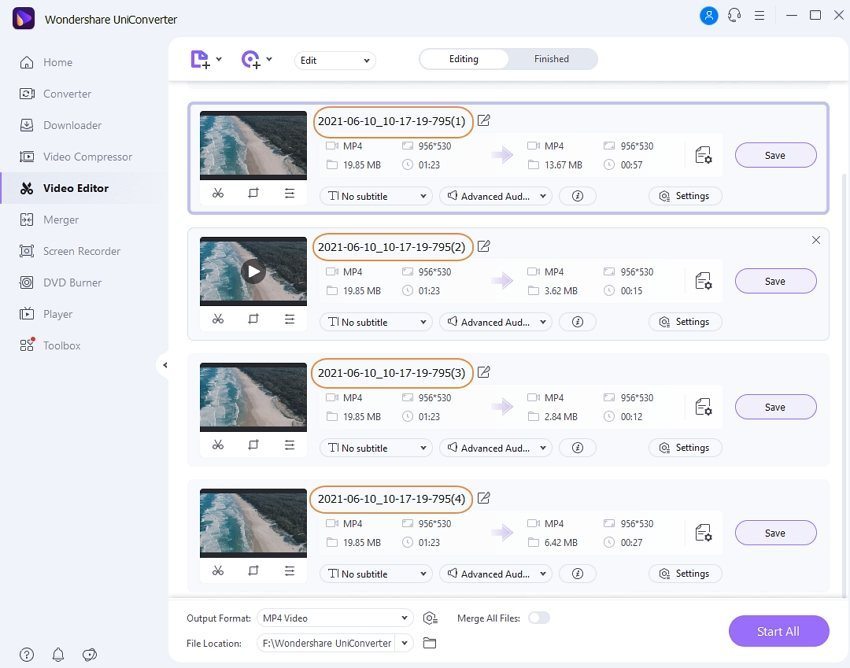Click the effects list icon for 795(2)
Screen dimensions: 850x668
pyautogui.click(x=289, y=319)
